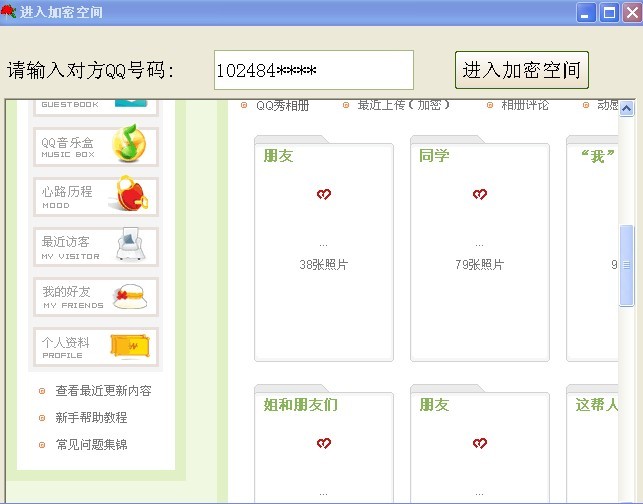Open the Mood (心路历程) apple icon
The width and height of the screenshot is (643, 504).
pos(132,195)
